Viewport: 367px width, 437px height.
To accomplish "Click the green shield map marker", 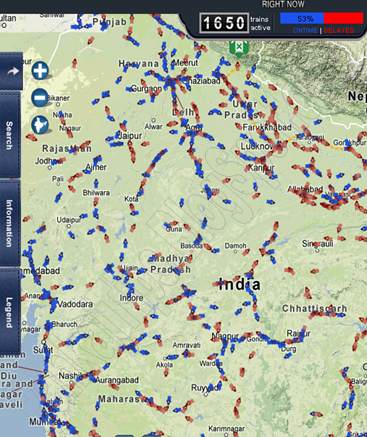I will point(239,48).
